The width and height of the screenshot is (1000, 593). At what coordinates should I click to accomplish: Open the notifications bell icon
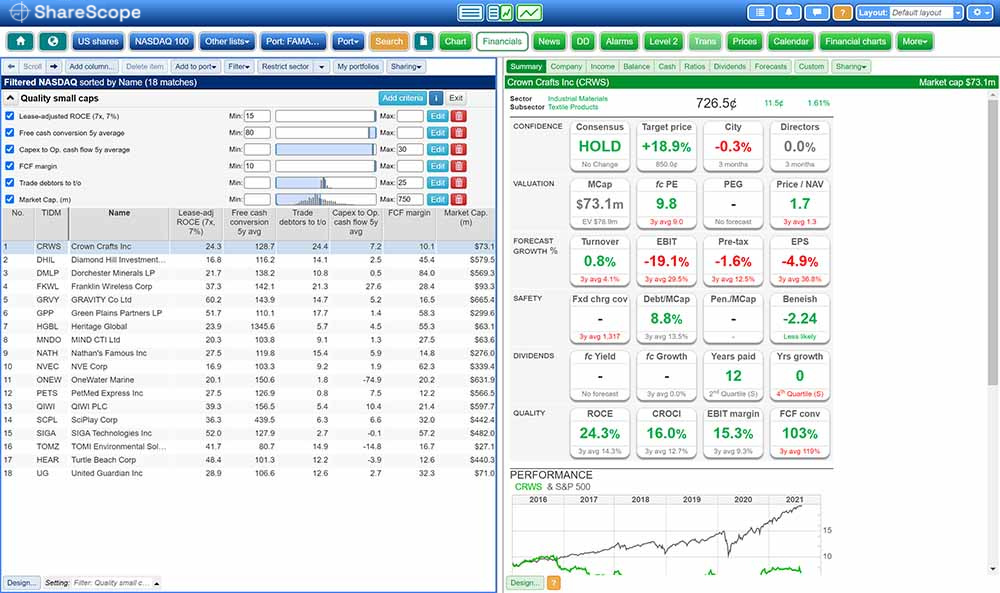[x=790, y=13]
